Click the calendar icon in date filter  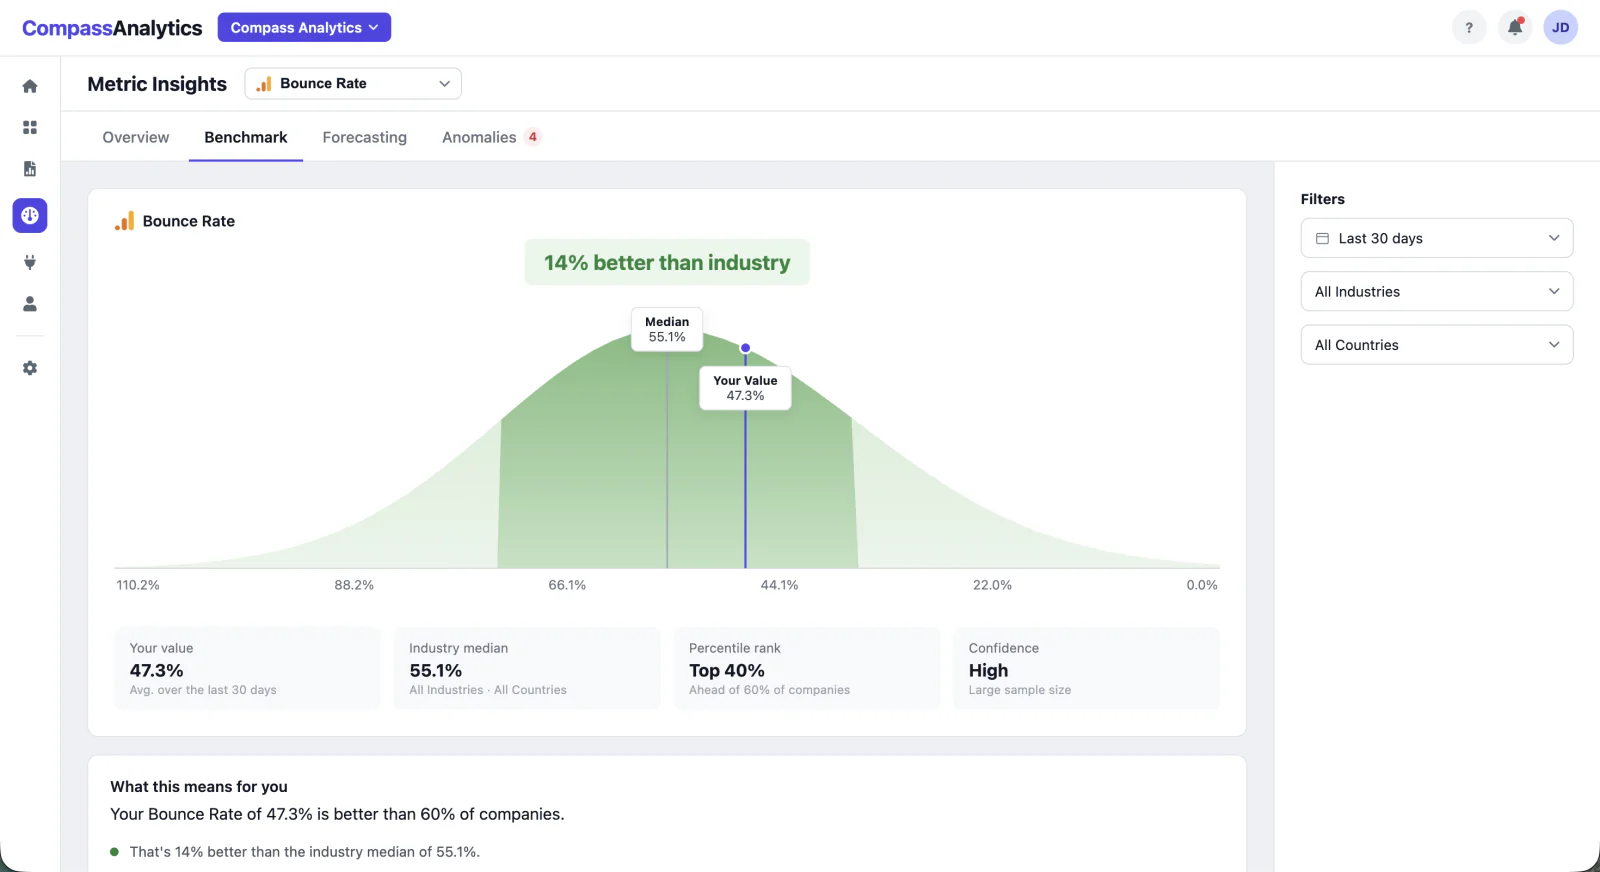(1322, 238)
